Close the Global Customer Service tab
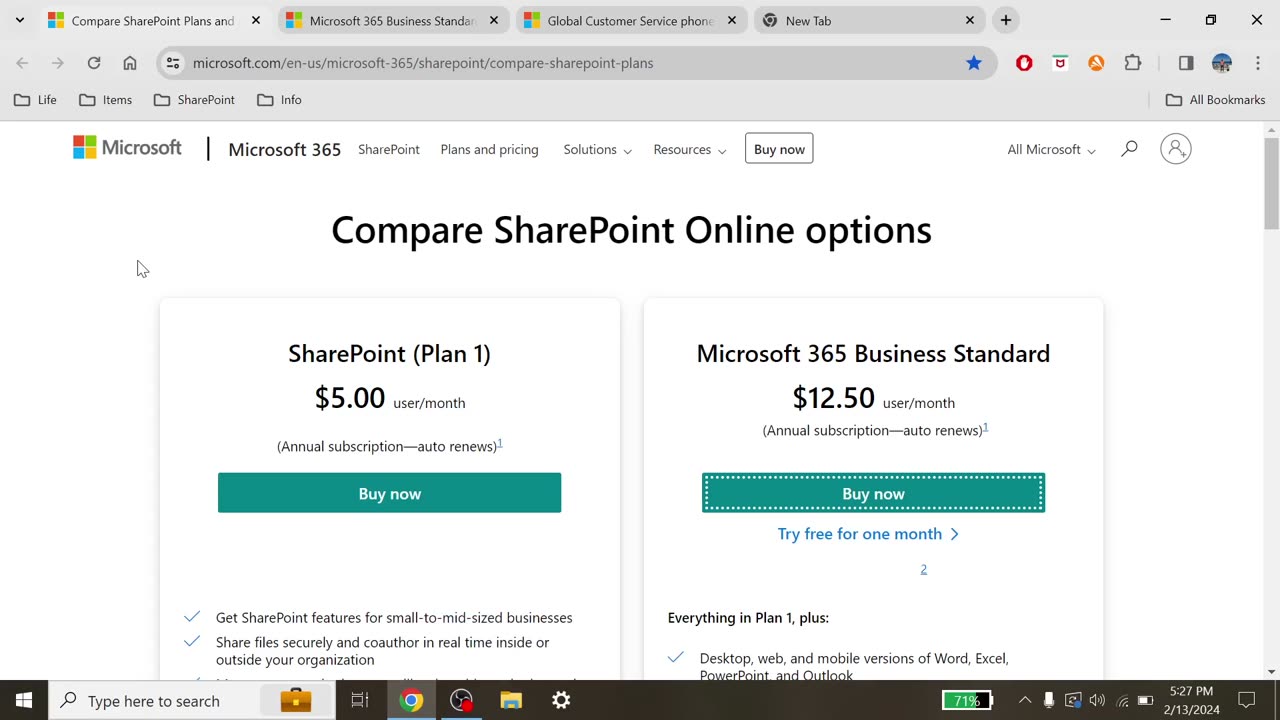The height and width of the screenshot is (720, 1280). click(732, 20)
